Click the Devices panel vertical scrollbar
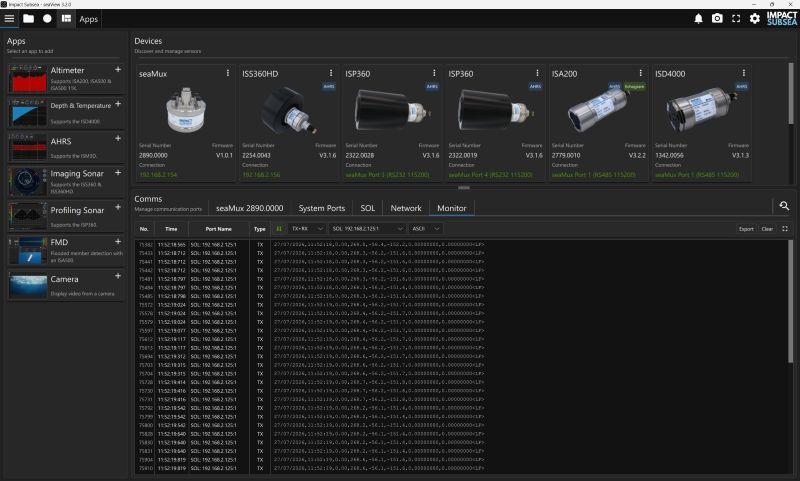The height and width of the screenshot is (481, 800). click(791, 93)
